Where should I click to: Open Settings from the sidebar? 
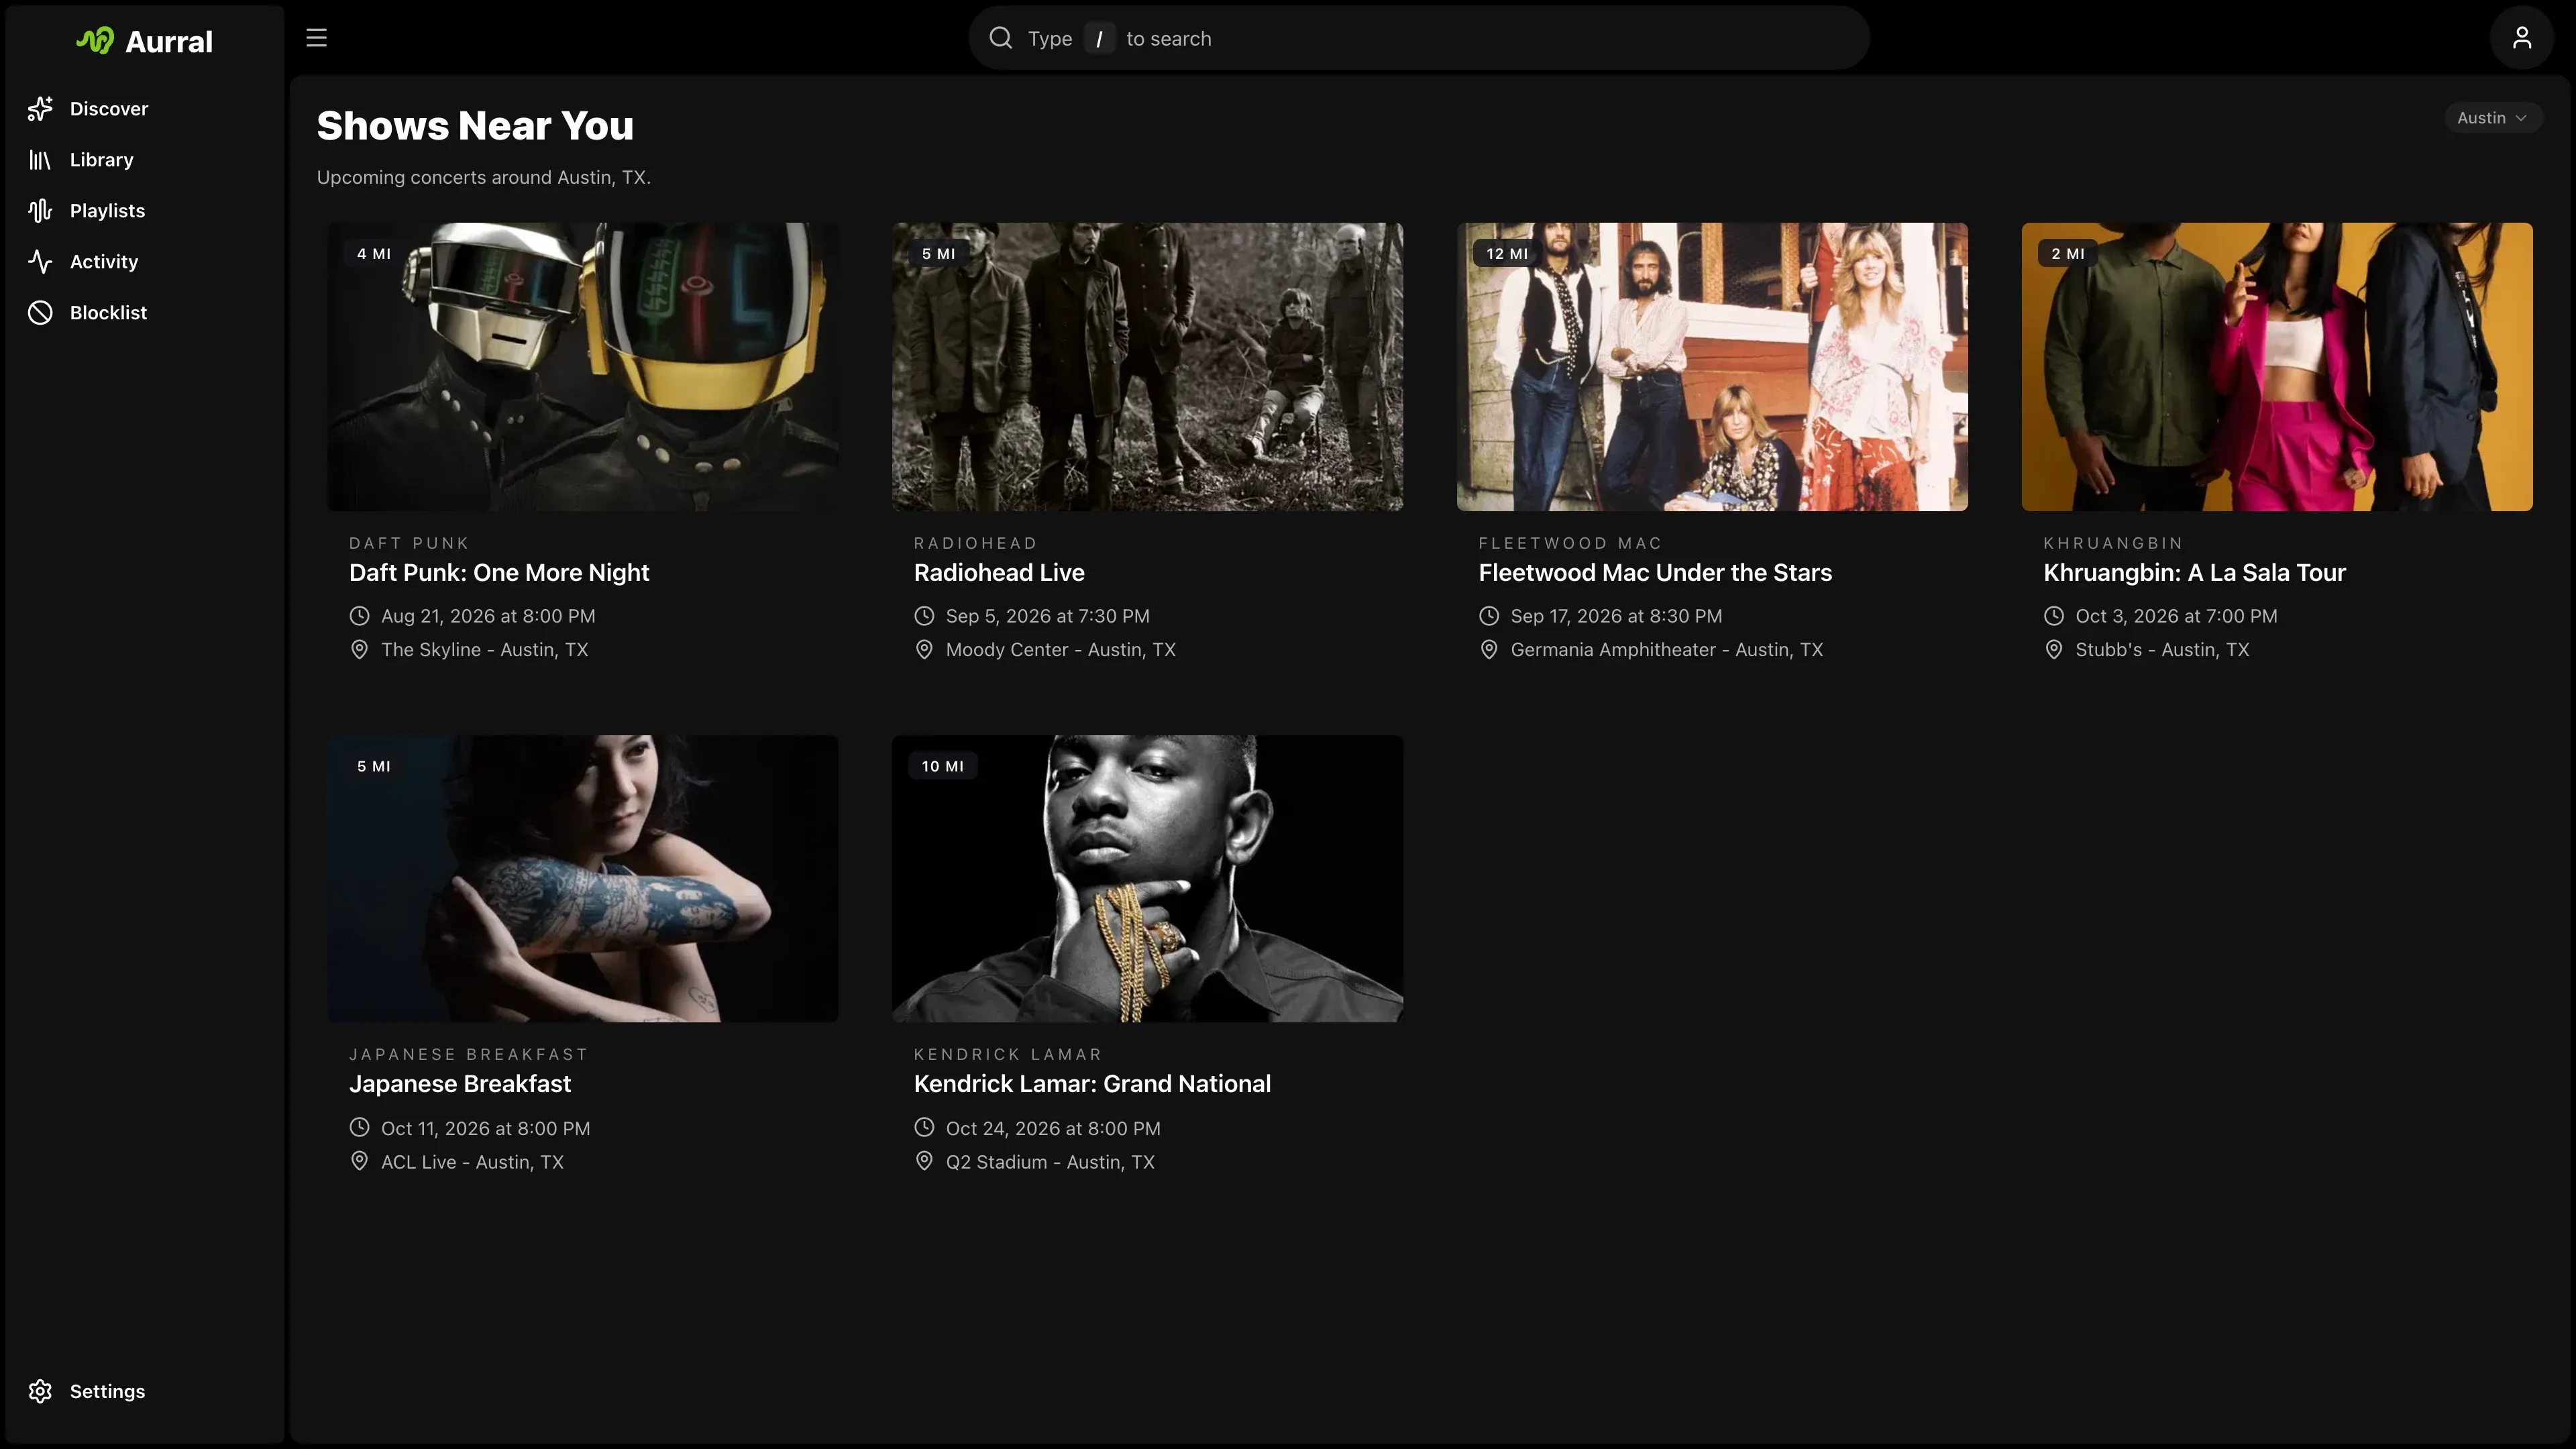tap(107, 1391)
